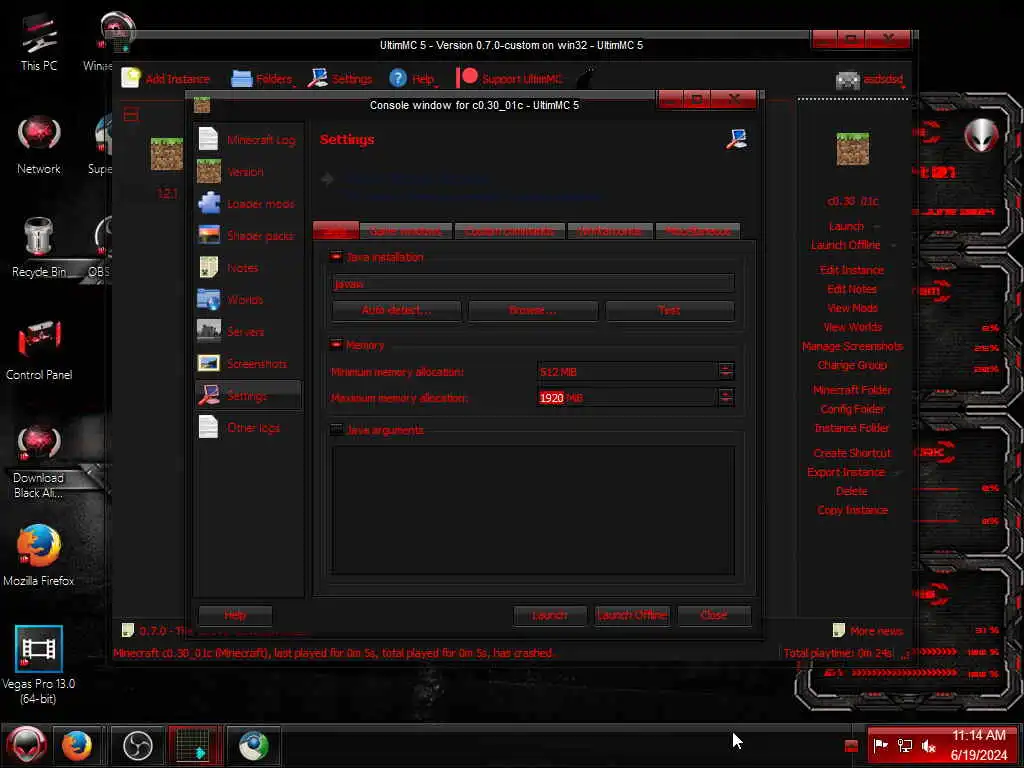Click the Maximum memory allocation field
The width and height of the screenshot is (1024, 768).
click(x=626, y=397)
